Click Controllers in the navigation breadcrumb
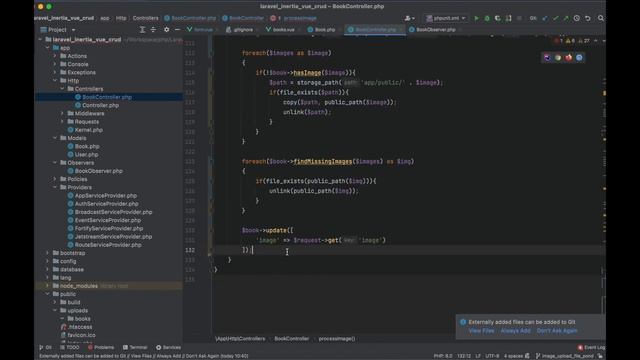The height and width of the screenshot is (360, 640). 145,18
